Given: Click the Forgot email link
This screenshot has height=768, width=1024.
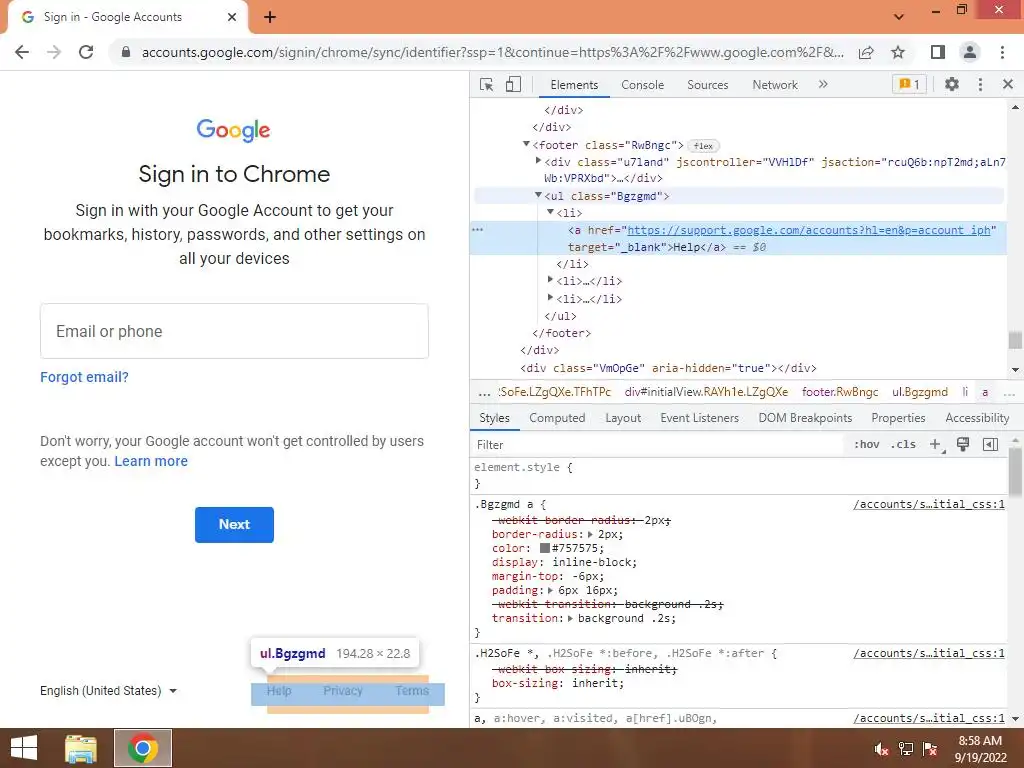Looking at the screenshot, I should [84, 377].
